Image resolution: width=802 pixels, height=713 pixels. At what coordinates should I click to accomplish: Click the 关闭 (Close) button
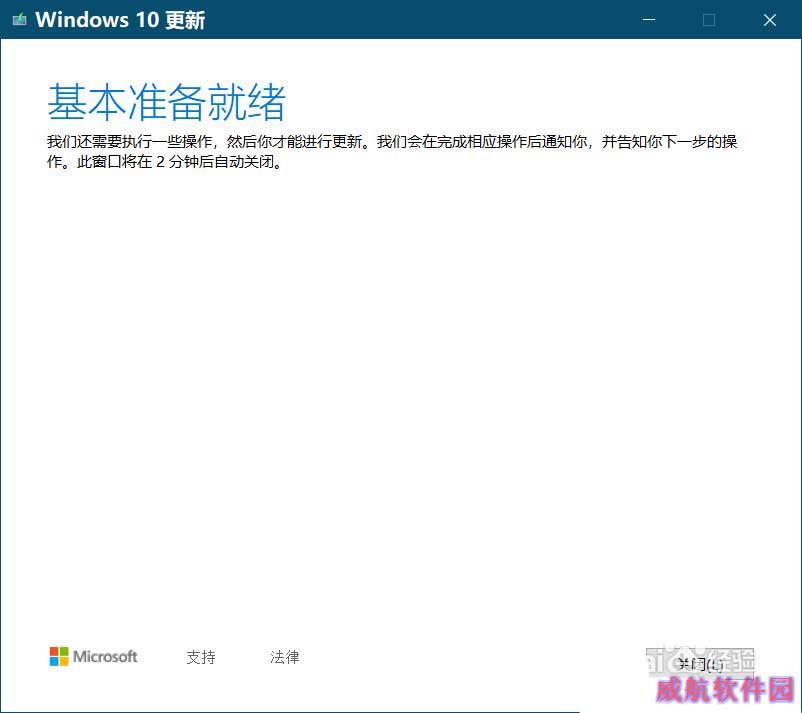coord(700,663)
